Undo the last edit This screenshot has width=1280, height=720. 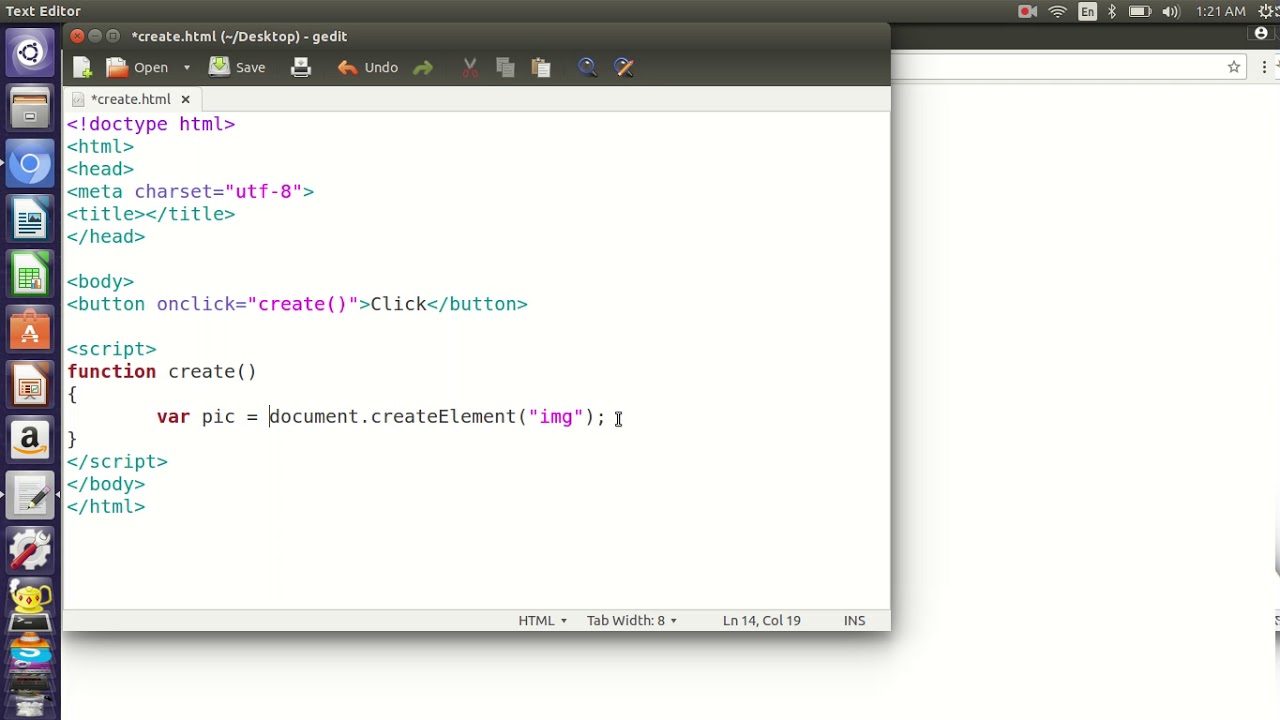tap(368, 68)
